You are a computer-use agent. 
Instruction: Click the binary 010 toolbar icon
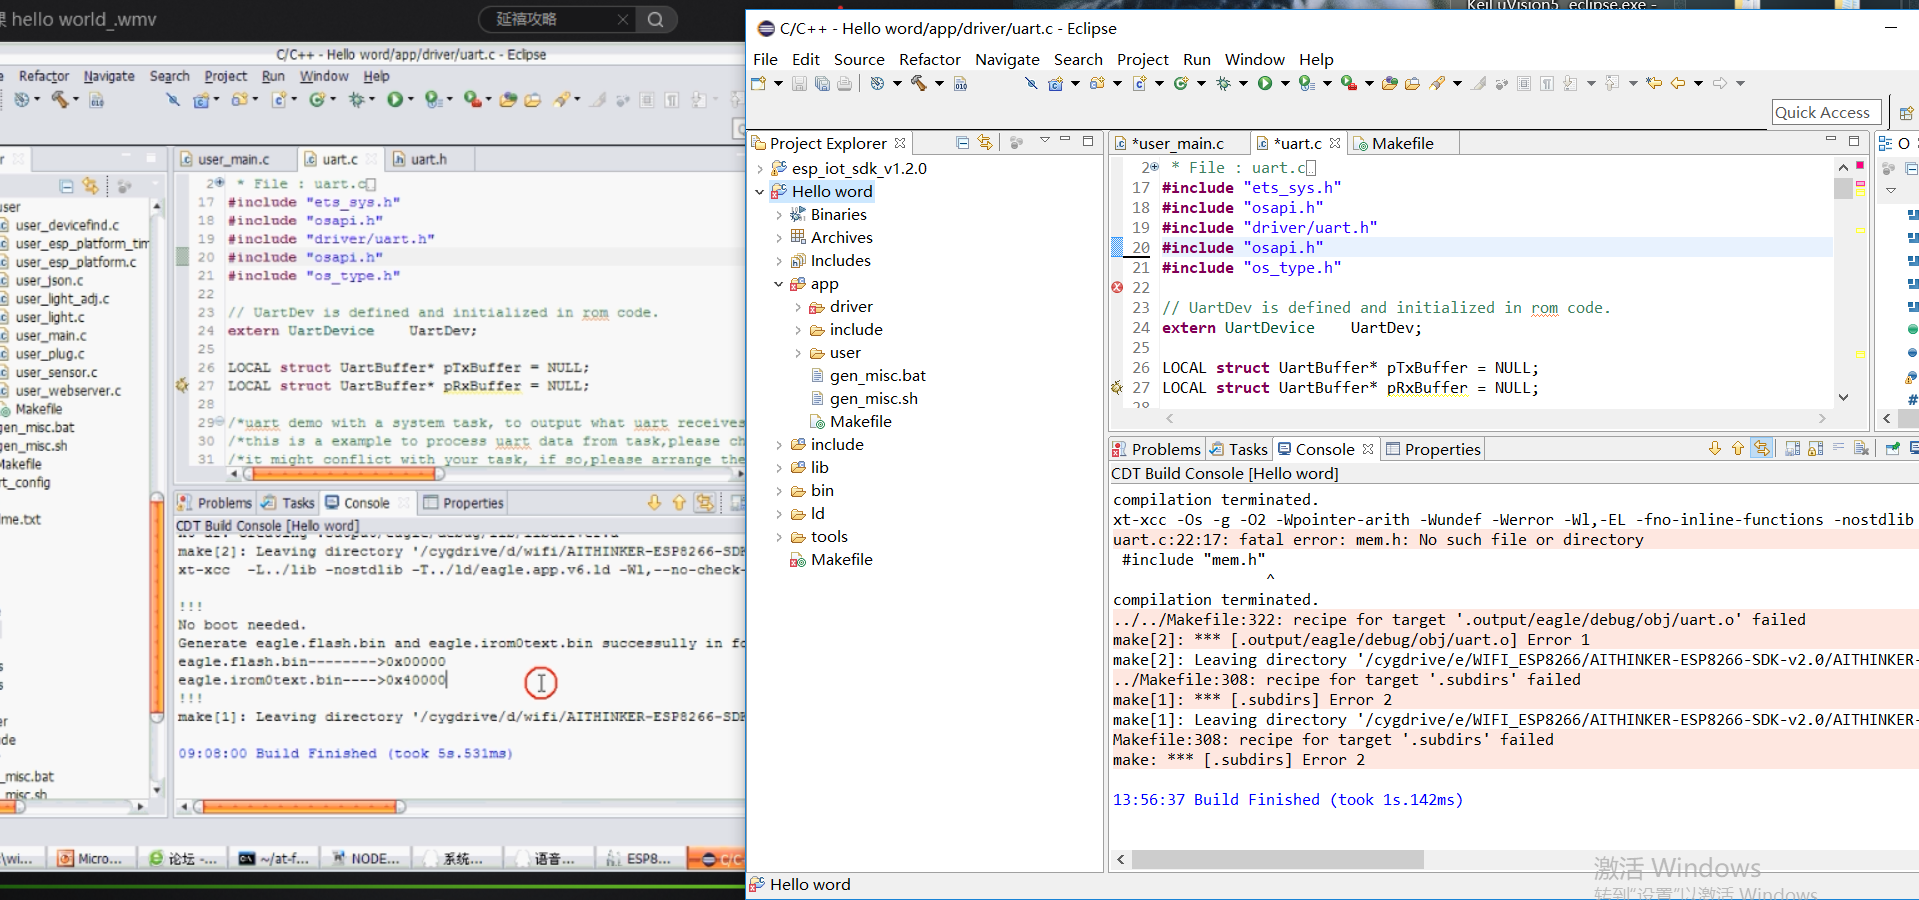point(961,84)
